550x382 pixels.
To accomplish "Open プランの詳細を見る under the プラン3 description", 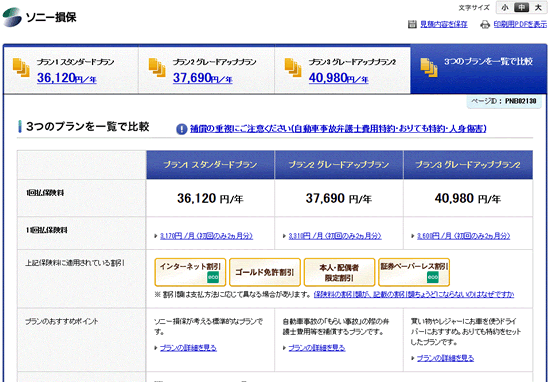I will (445, 358).
